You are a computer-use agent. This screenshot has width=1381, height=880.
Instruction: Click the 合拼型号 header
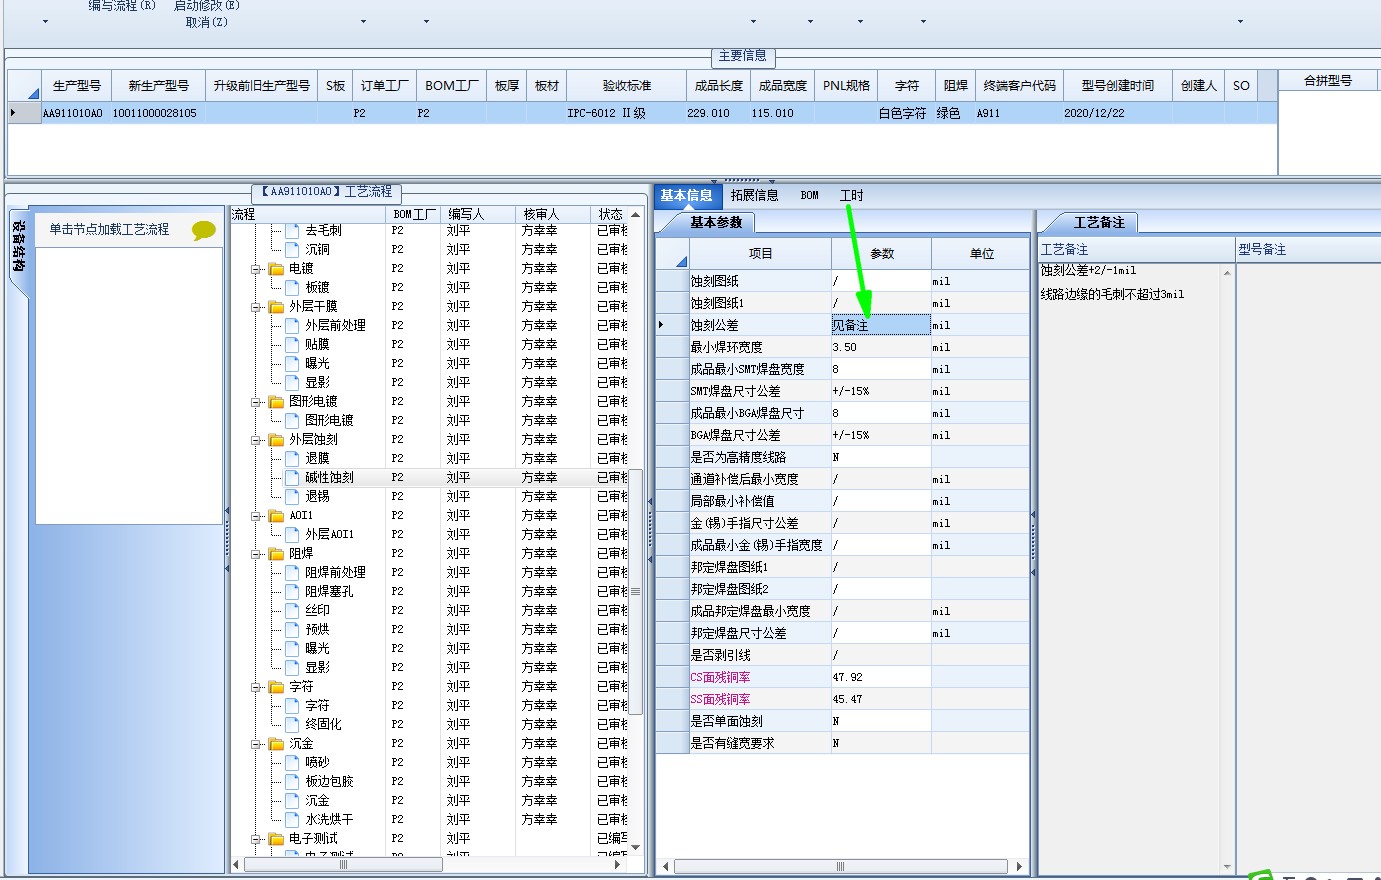[1328, 81]
